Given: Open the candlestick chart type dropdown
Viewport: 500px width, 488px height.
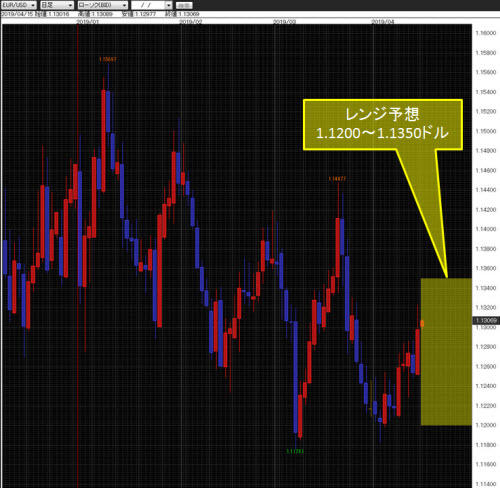Looking at the screenshot, I should click(103, 5).
